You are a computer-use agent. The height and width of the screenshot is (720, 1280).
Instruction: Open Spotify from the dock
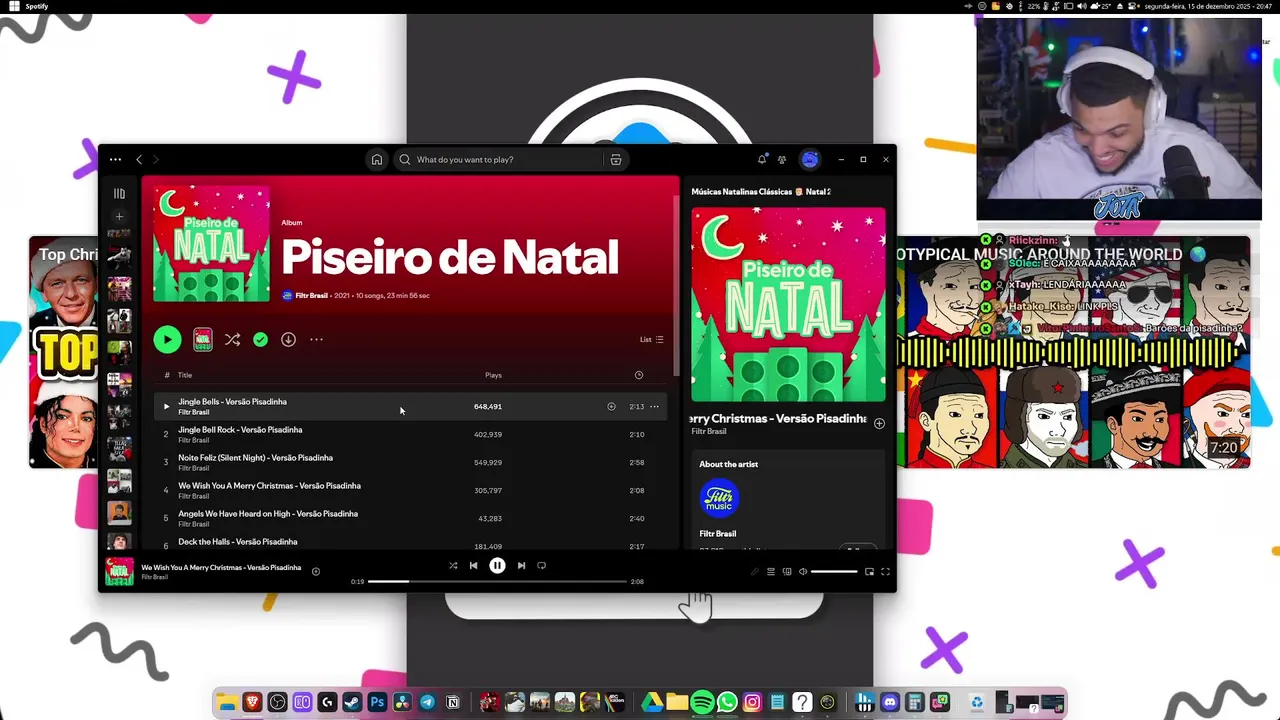coord(703,703)
